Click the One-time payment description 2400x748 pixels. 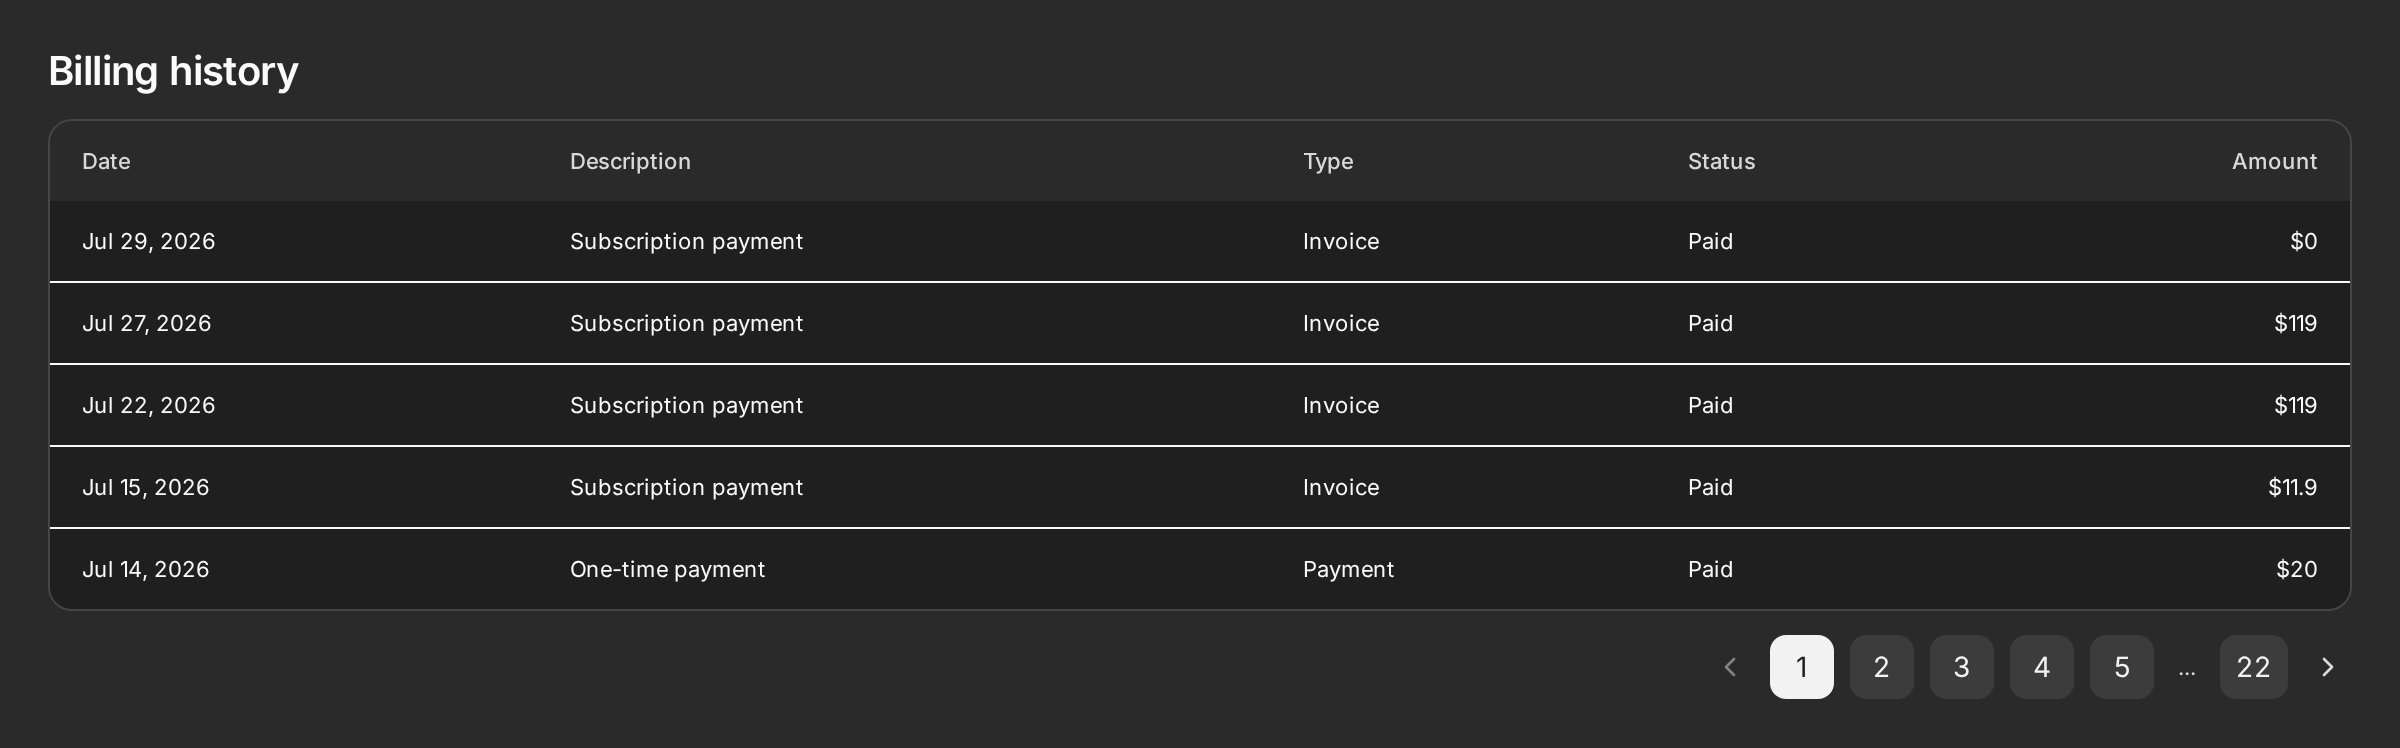tap(667, 570)
